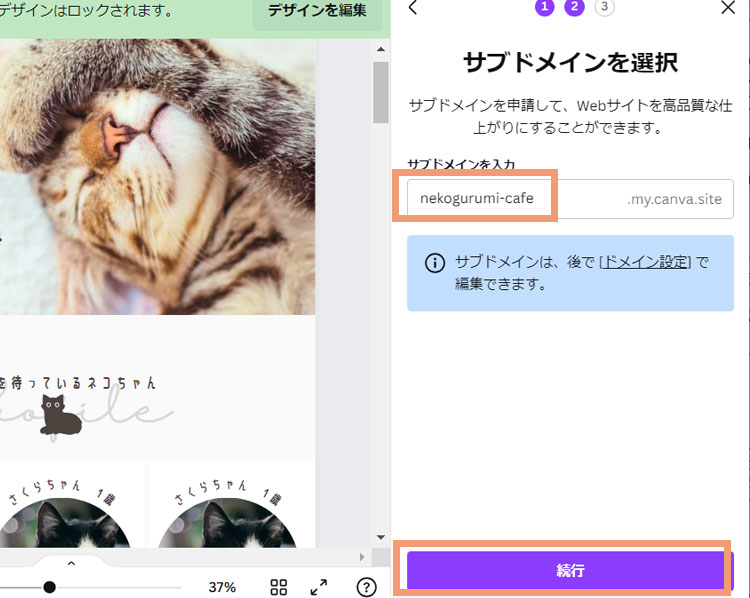Click the subdomain input field nekogurumi-cafe
The height and width of the screenshot is (598, 750).
(x=570, y=199)
